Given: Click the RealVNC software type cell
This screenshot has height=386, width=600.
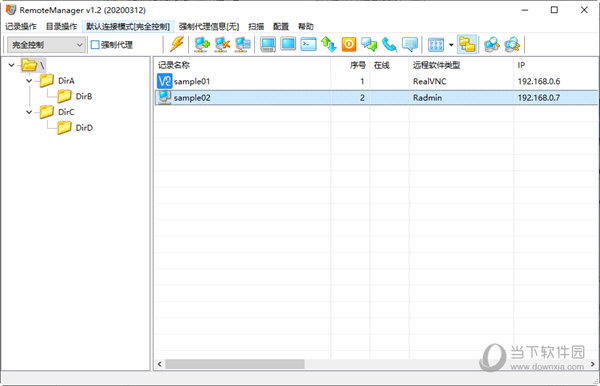Looking at the screenshot, I should pos(430,81).
